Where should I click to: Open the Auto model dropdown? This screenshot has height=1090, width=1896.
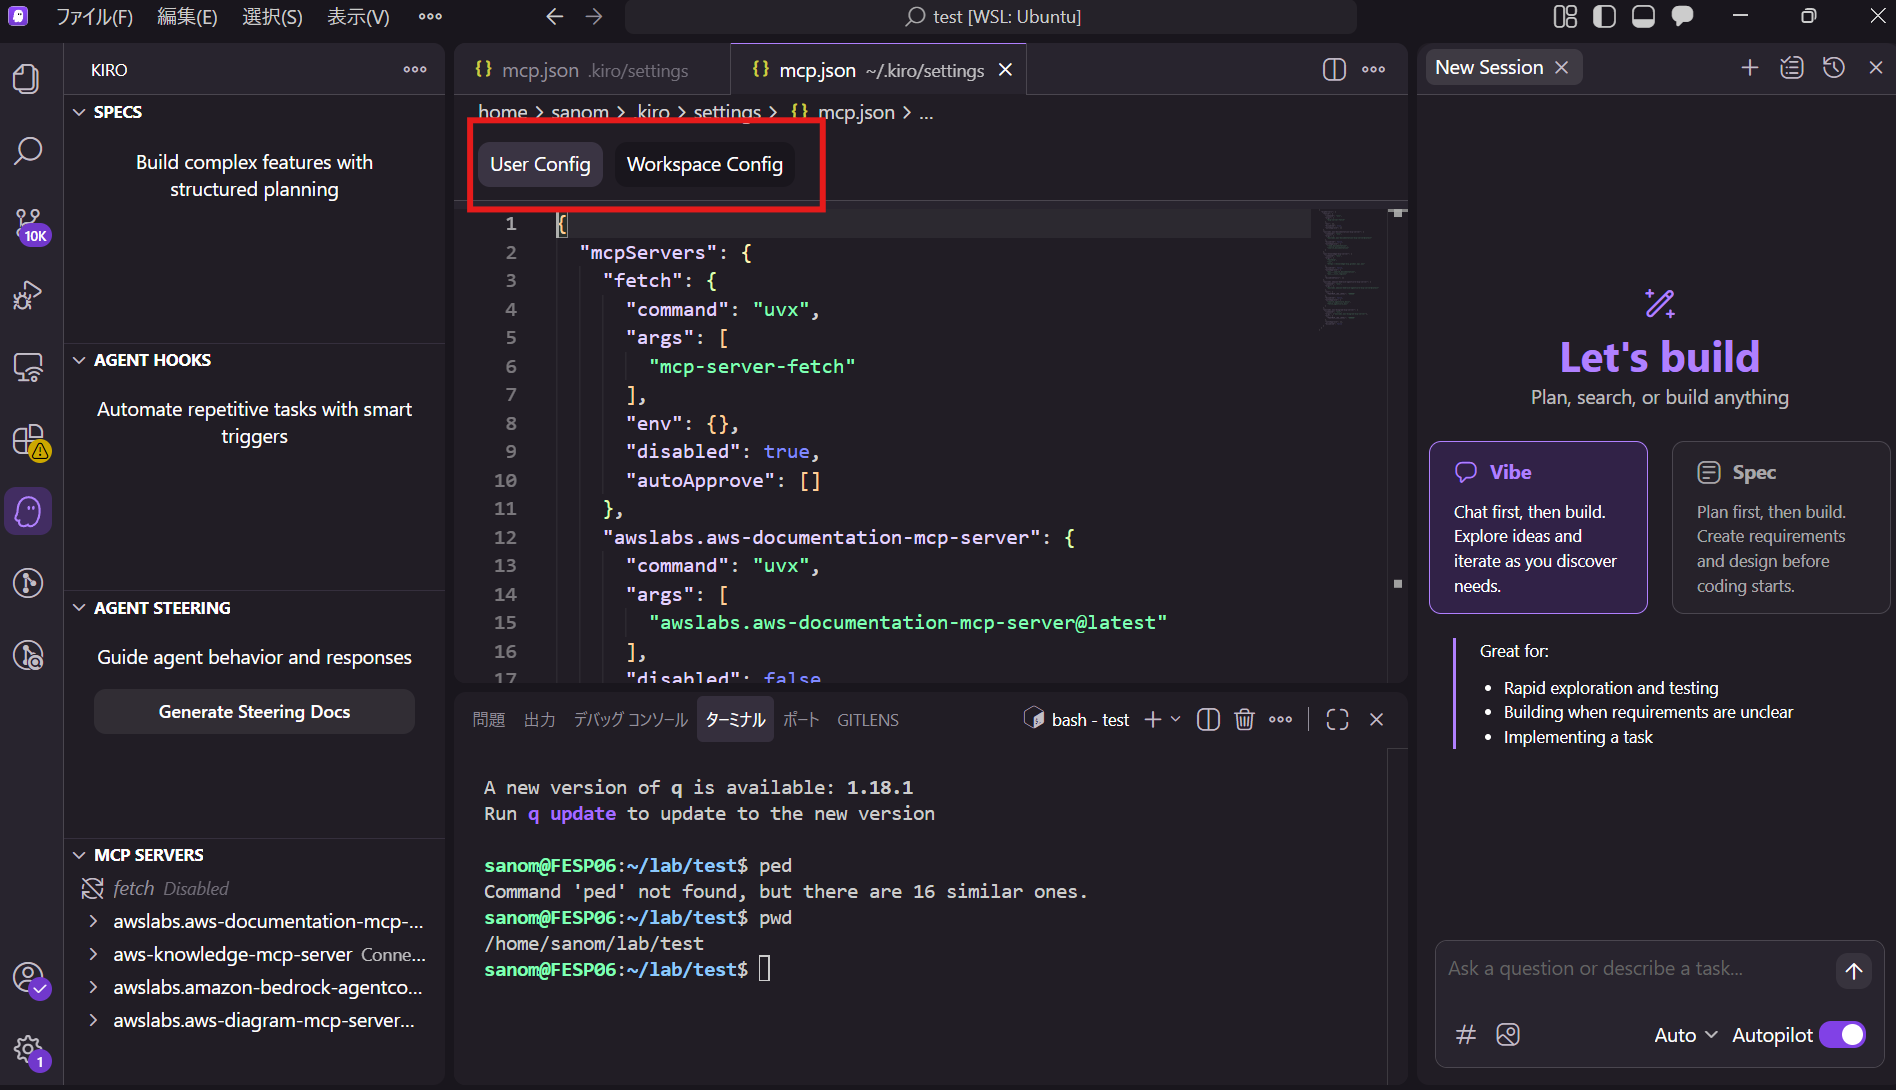point(1685,1035)
